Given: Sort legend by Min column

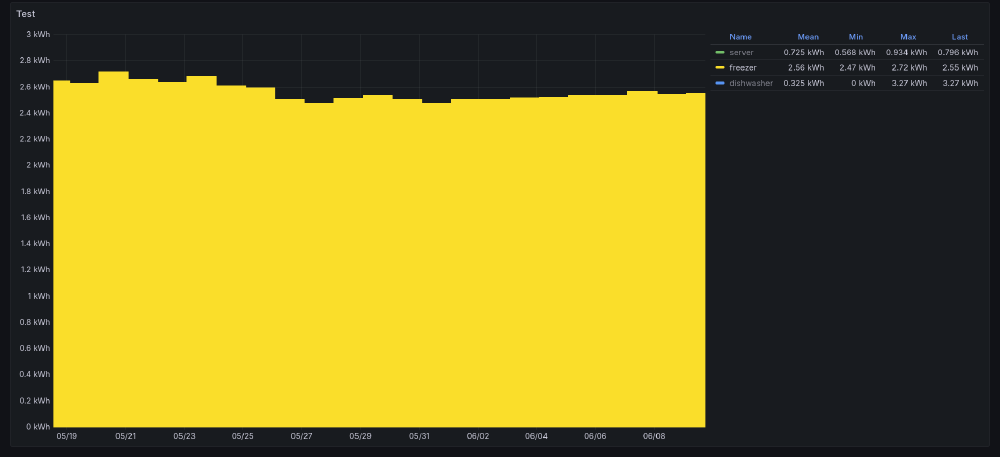Looking at the screenshot, I should (x=856, y=37).
